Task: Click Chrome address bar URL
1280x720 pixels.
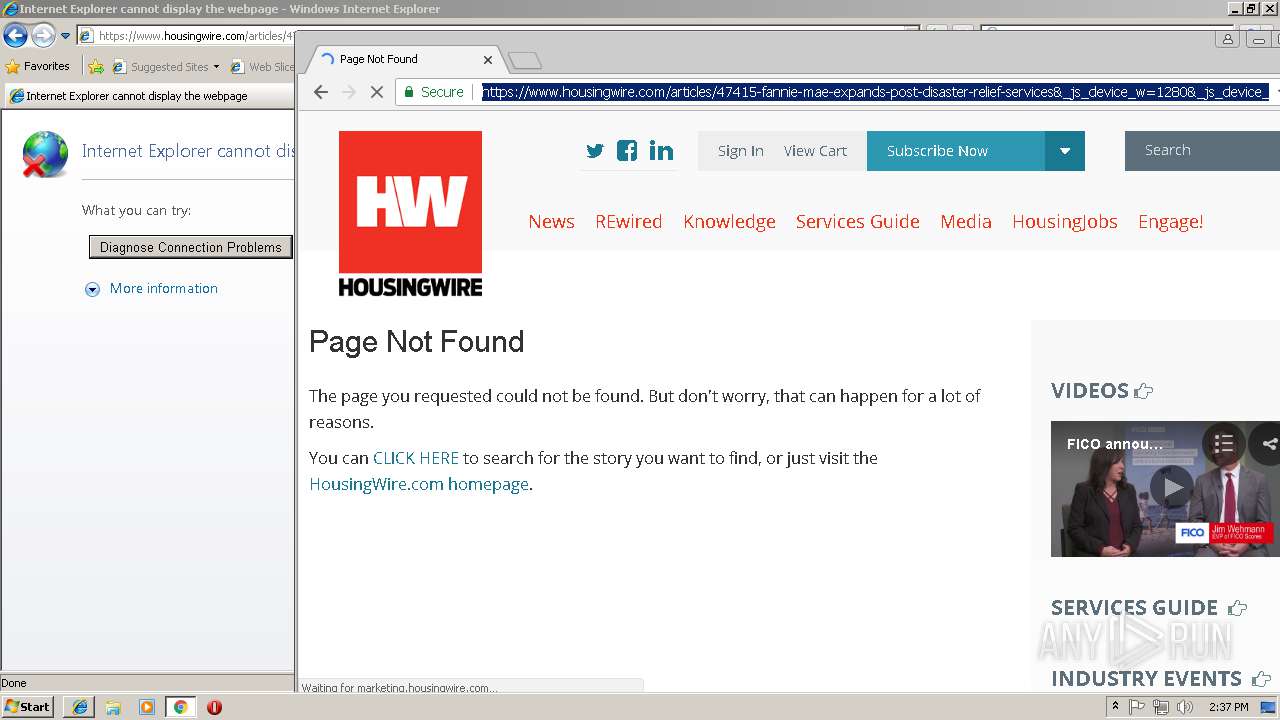Action: coord(875,92)
